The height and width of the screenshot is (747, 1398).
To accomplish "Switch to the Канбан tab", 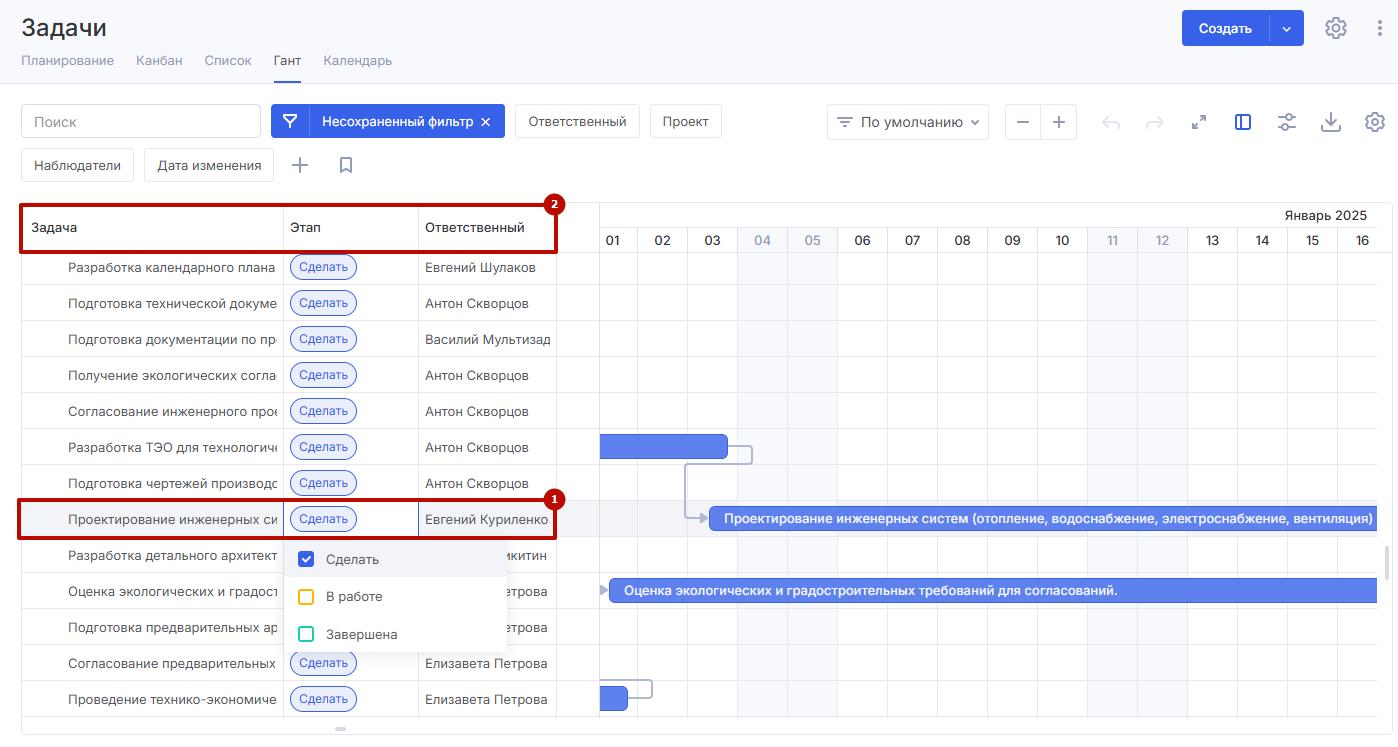I will pos(159,60).
